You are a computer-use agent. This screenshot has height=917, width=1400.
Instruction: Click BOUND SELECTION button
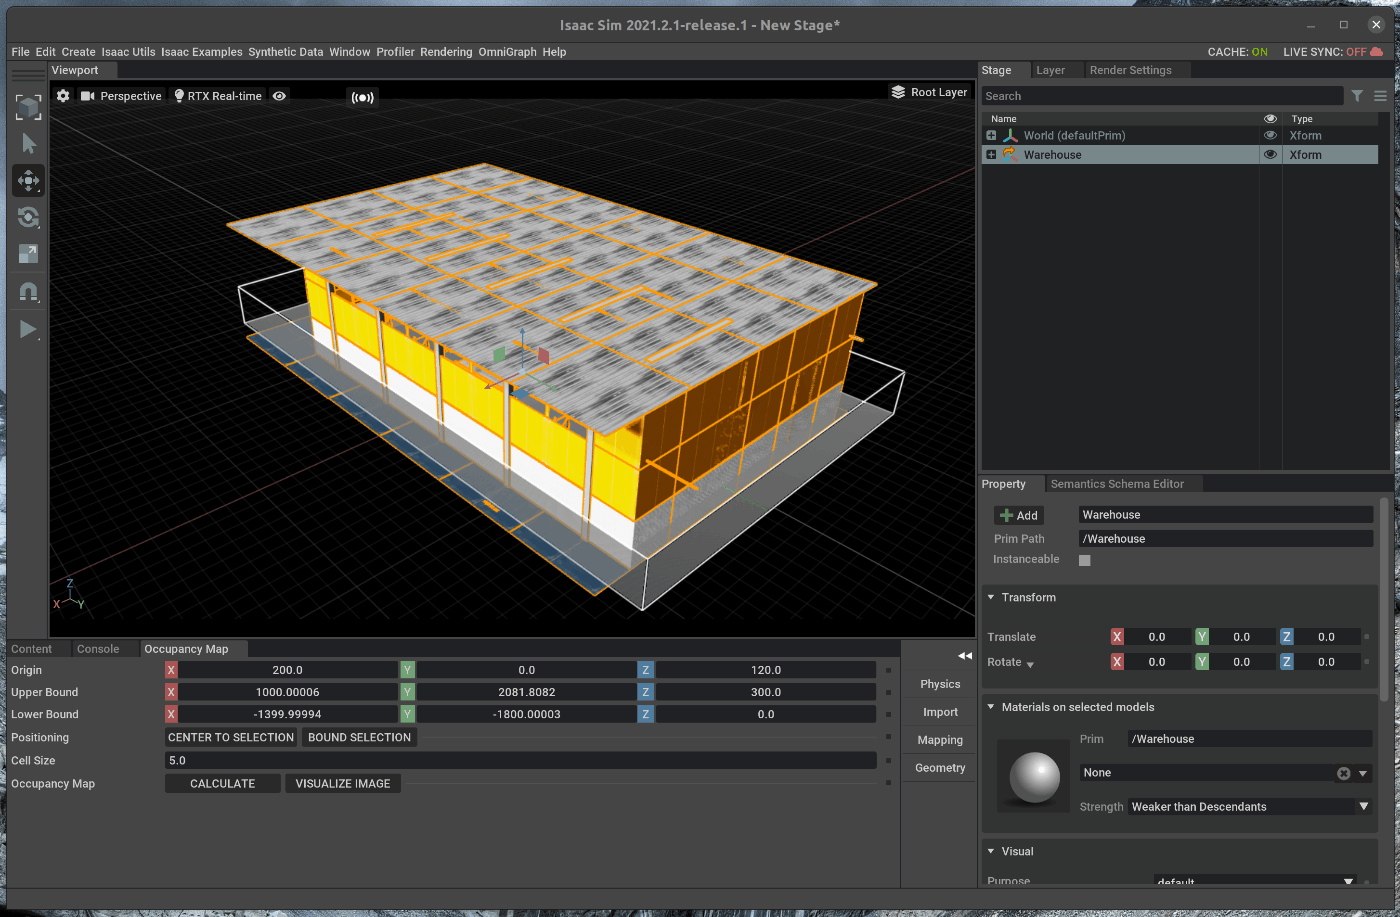tap(359, 737)
